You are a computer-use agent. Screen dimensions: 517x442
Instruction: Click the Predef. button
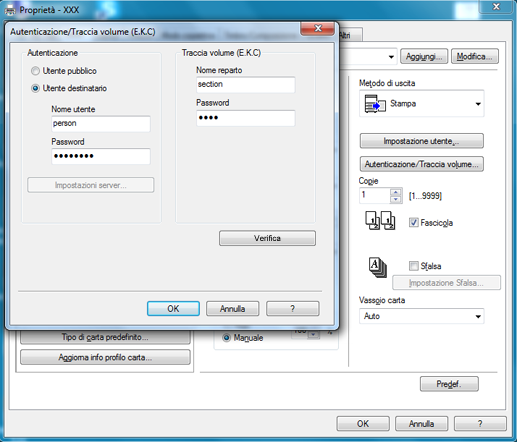tap(449, 384)
